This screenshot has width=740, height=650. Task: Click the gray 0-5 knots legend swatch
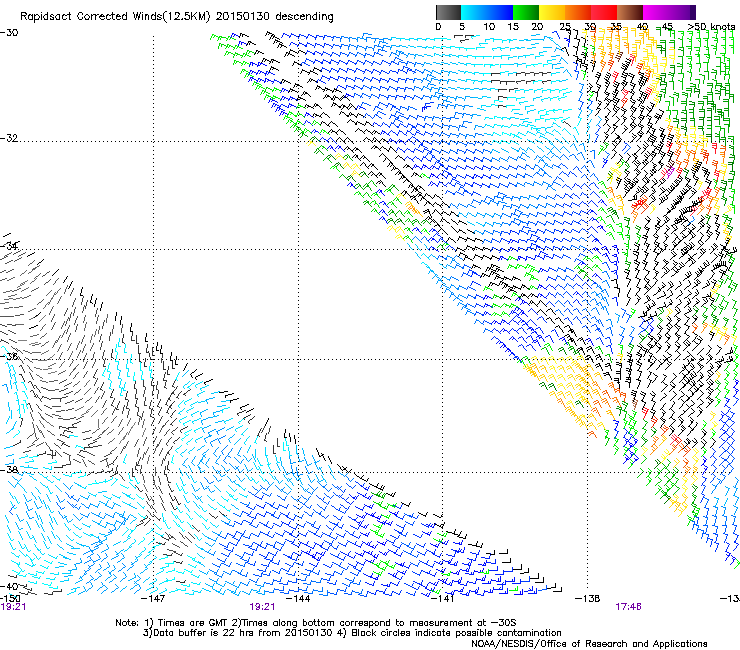click(448, 12)
